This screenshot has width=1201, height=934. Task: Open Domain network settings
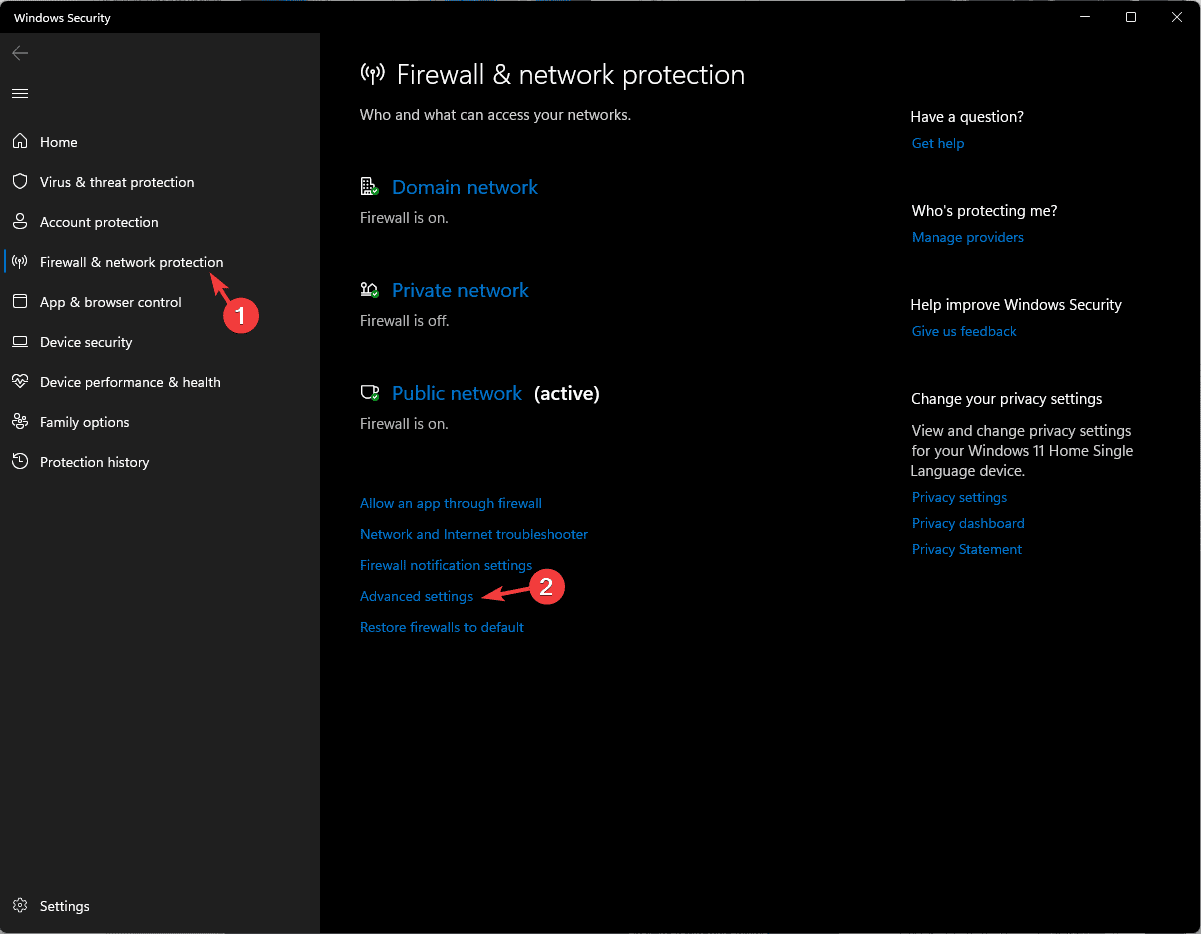(x=464, y=187)
